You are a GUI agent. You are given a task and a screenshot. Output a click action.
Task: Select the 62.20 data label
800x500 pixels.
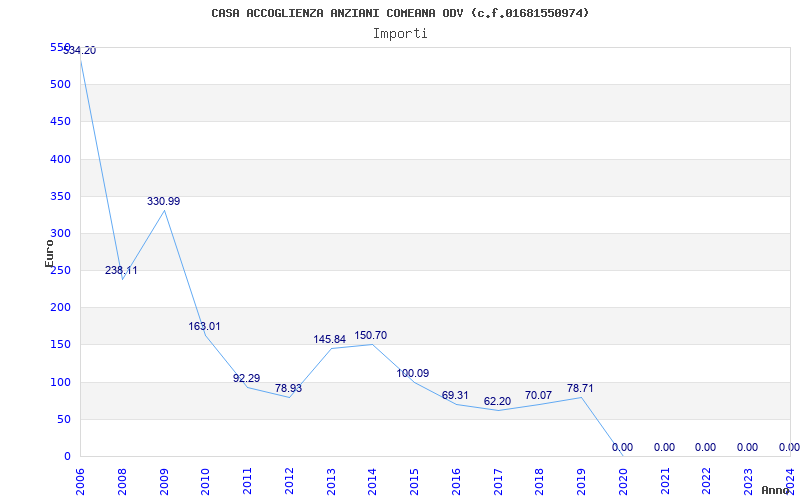(x=497, y=402)
